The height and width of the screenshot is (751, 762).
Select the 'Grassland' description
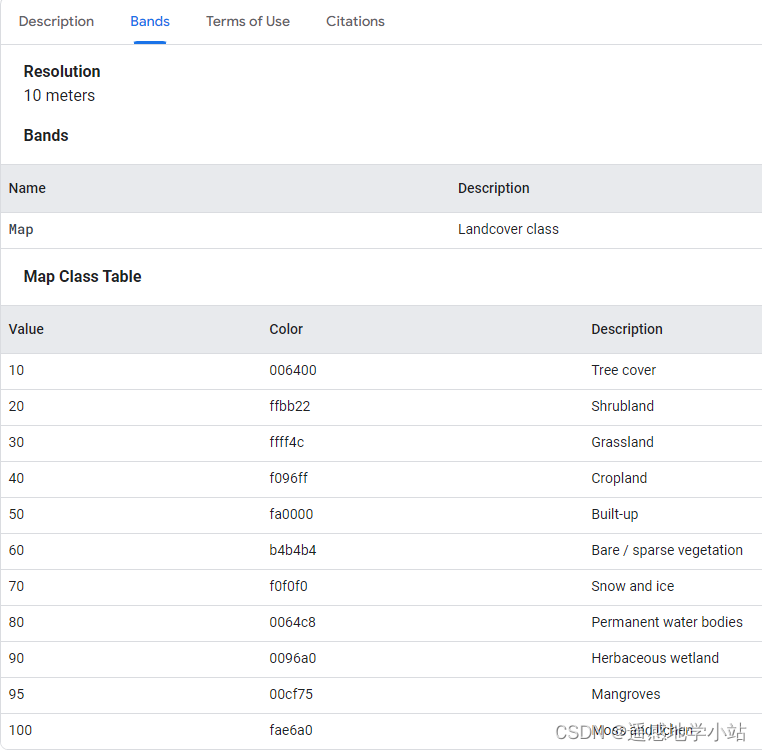click(623, 442)
